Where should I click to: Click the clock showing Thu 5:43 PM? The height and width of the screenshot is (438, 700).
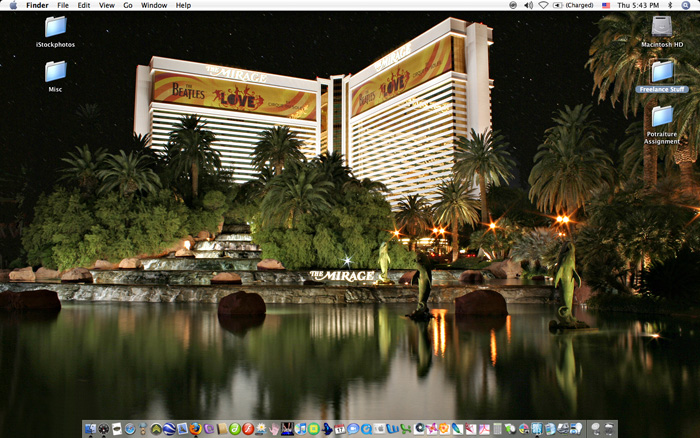click(x=638, y=5)
